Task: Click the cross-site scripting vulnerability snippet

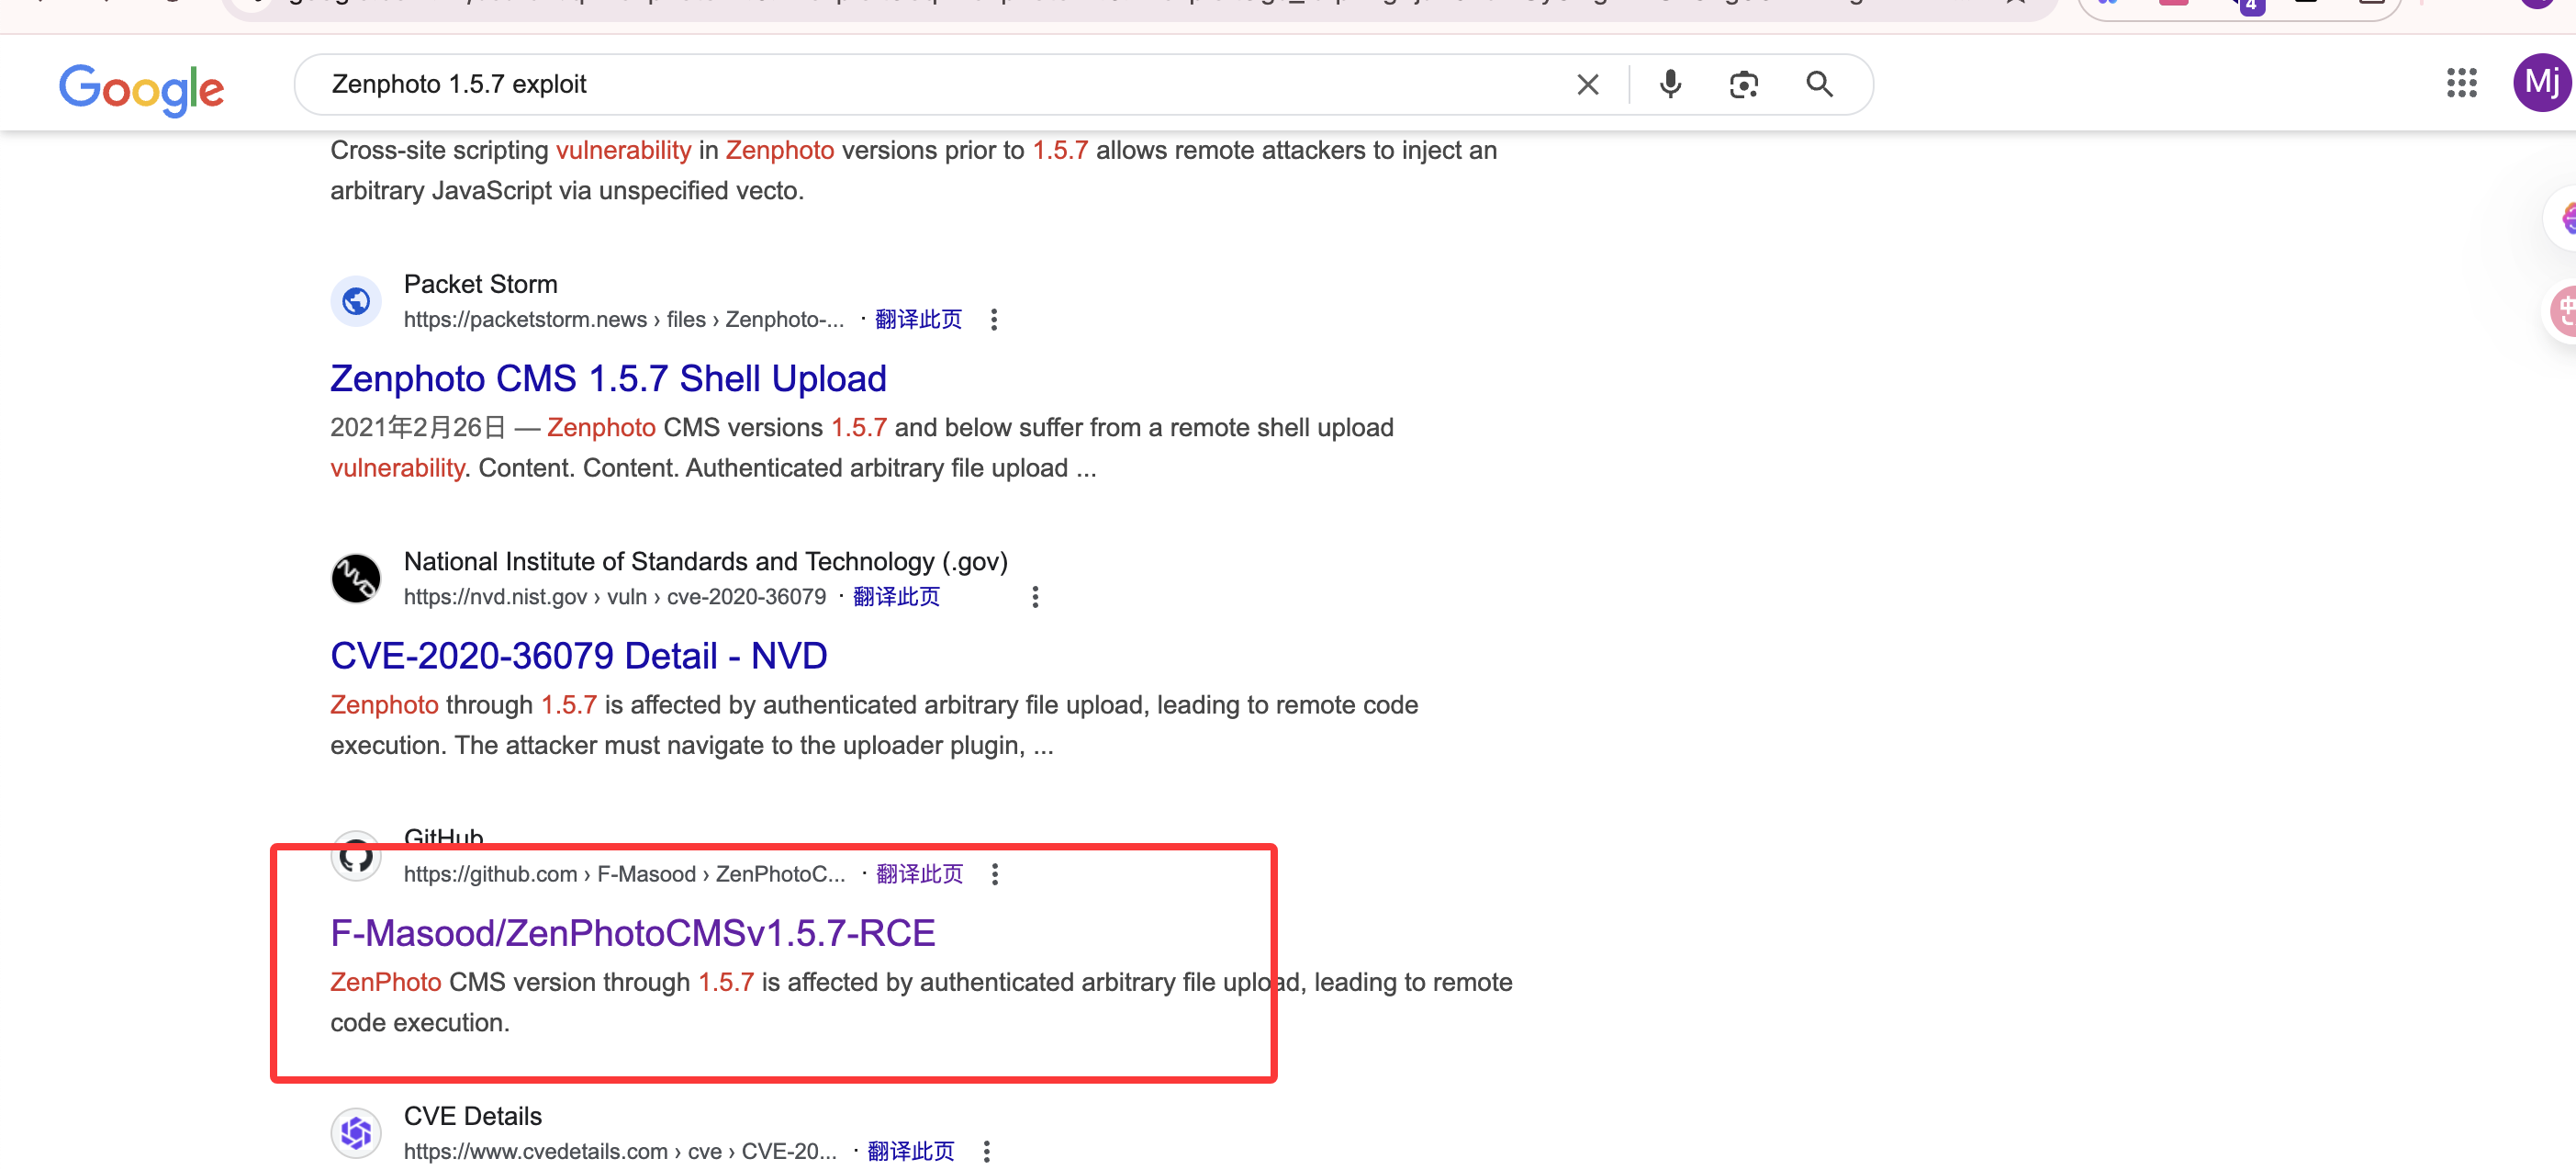Action: (913, 171)
